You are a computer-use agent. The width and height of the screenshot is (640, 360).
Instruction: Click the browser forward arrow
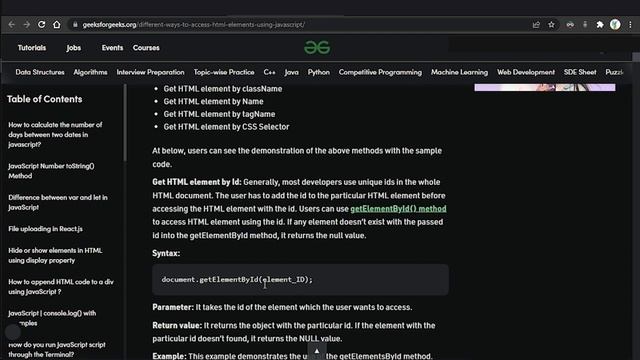[27, 25]
